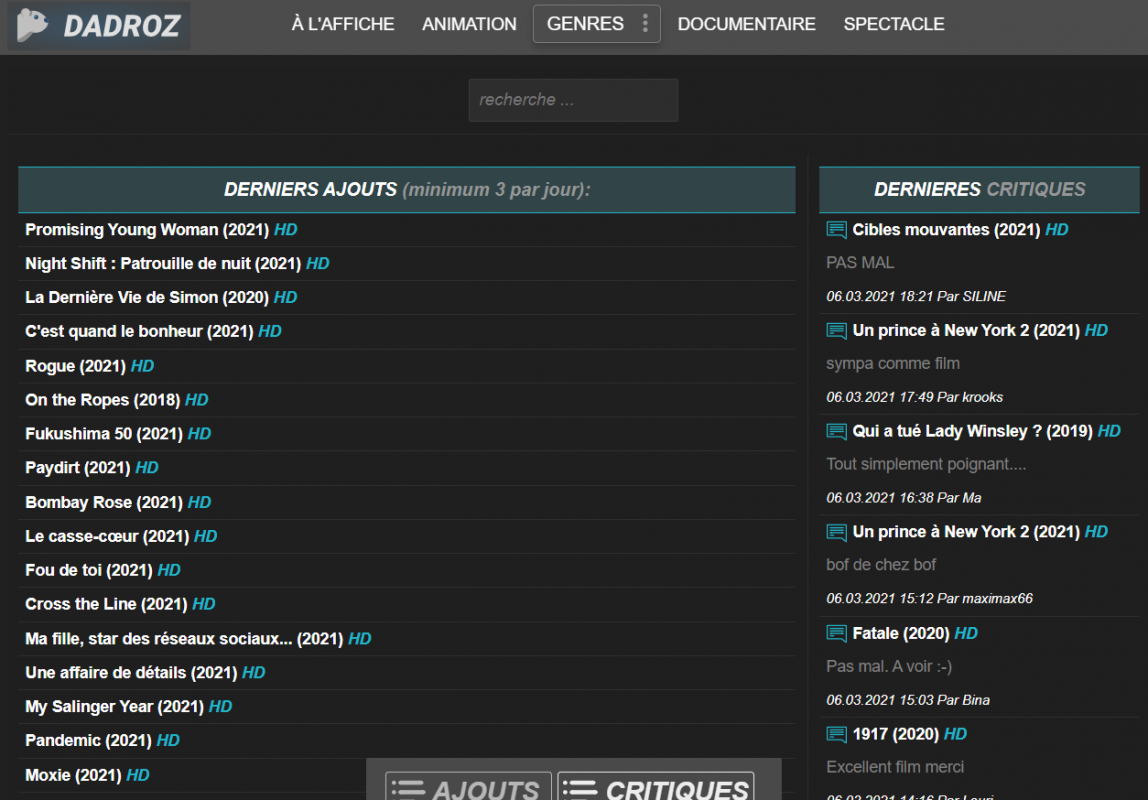The image size is (1148, 800).
Task: Click comment icon beside Cibles mouvantes
Action: tap(836, 230)
